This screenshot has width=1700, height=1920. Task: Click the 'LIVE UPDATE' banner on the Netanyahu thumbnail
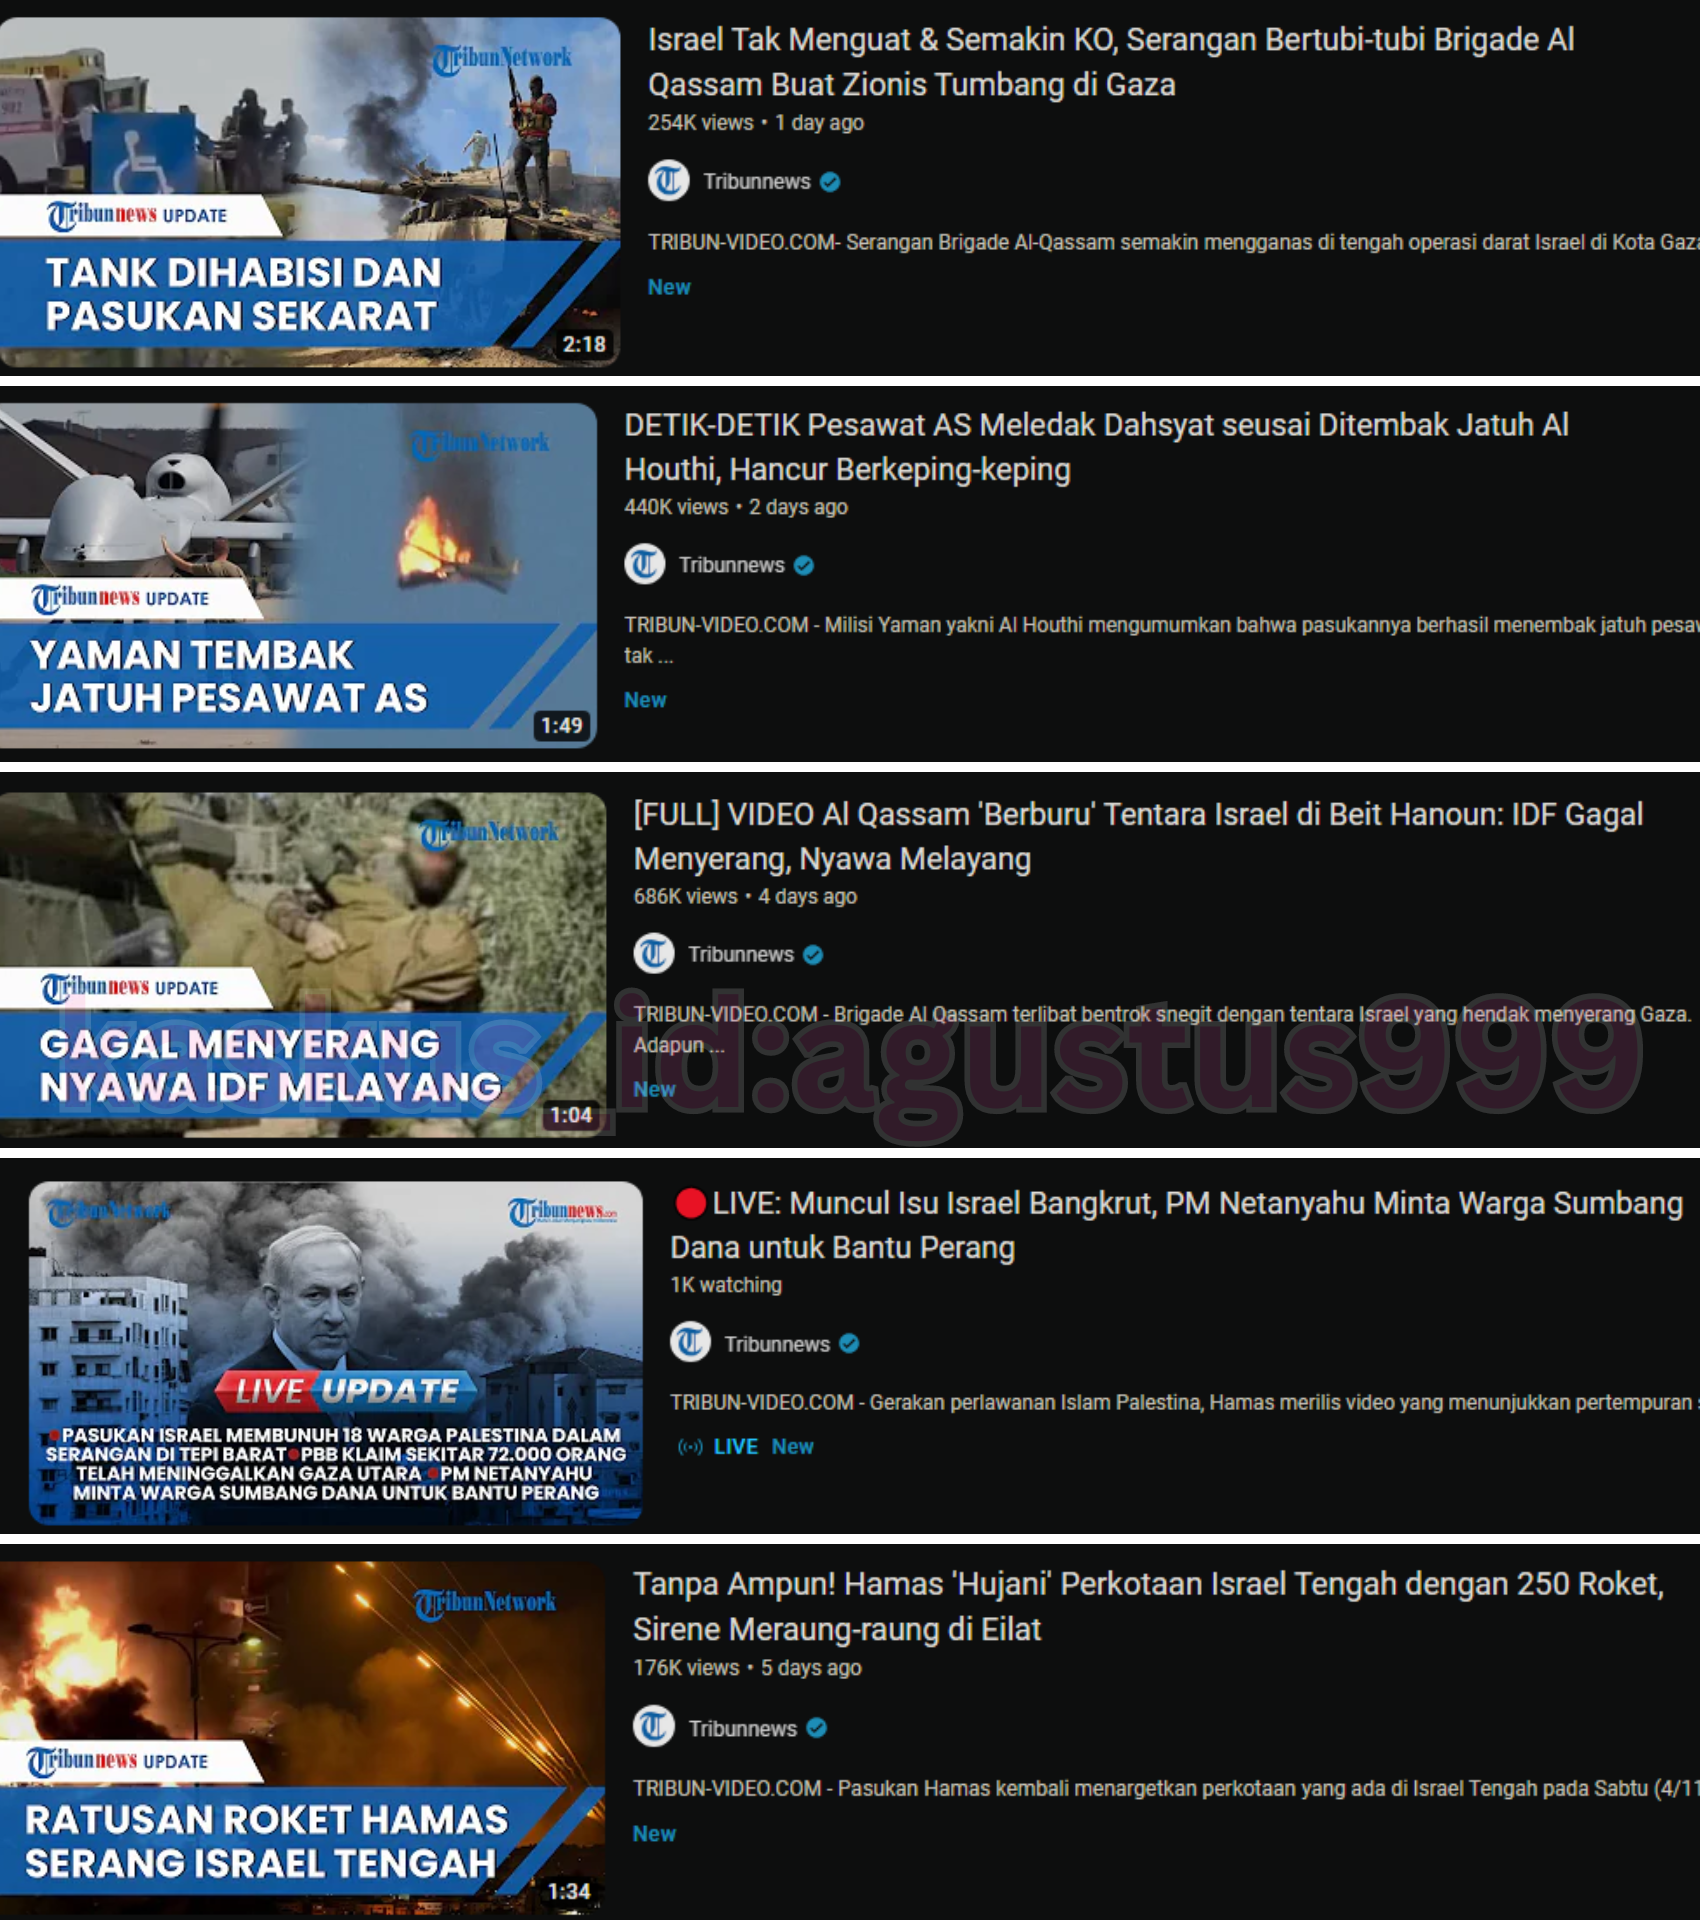pyautogui.click(x=345, y=1390)
